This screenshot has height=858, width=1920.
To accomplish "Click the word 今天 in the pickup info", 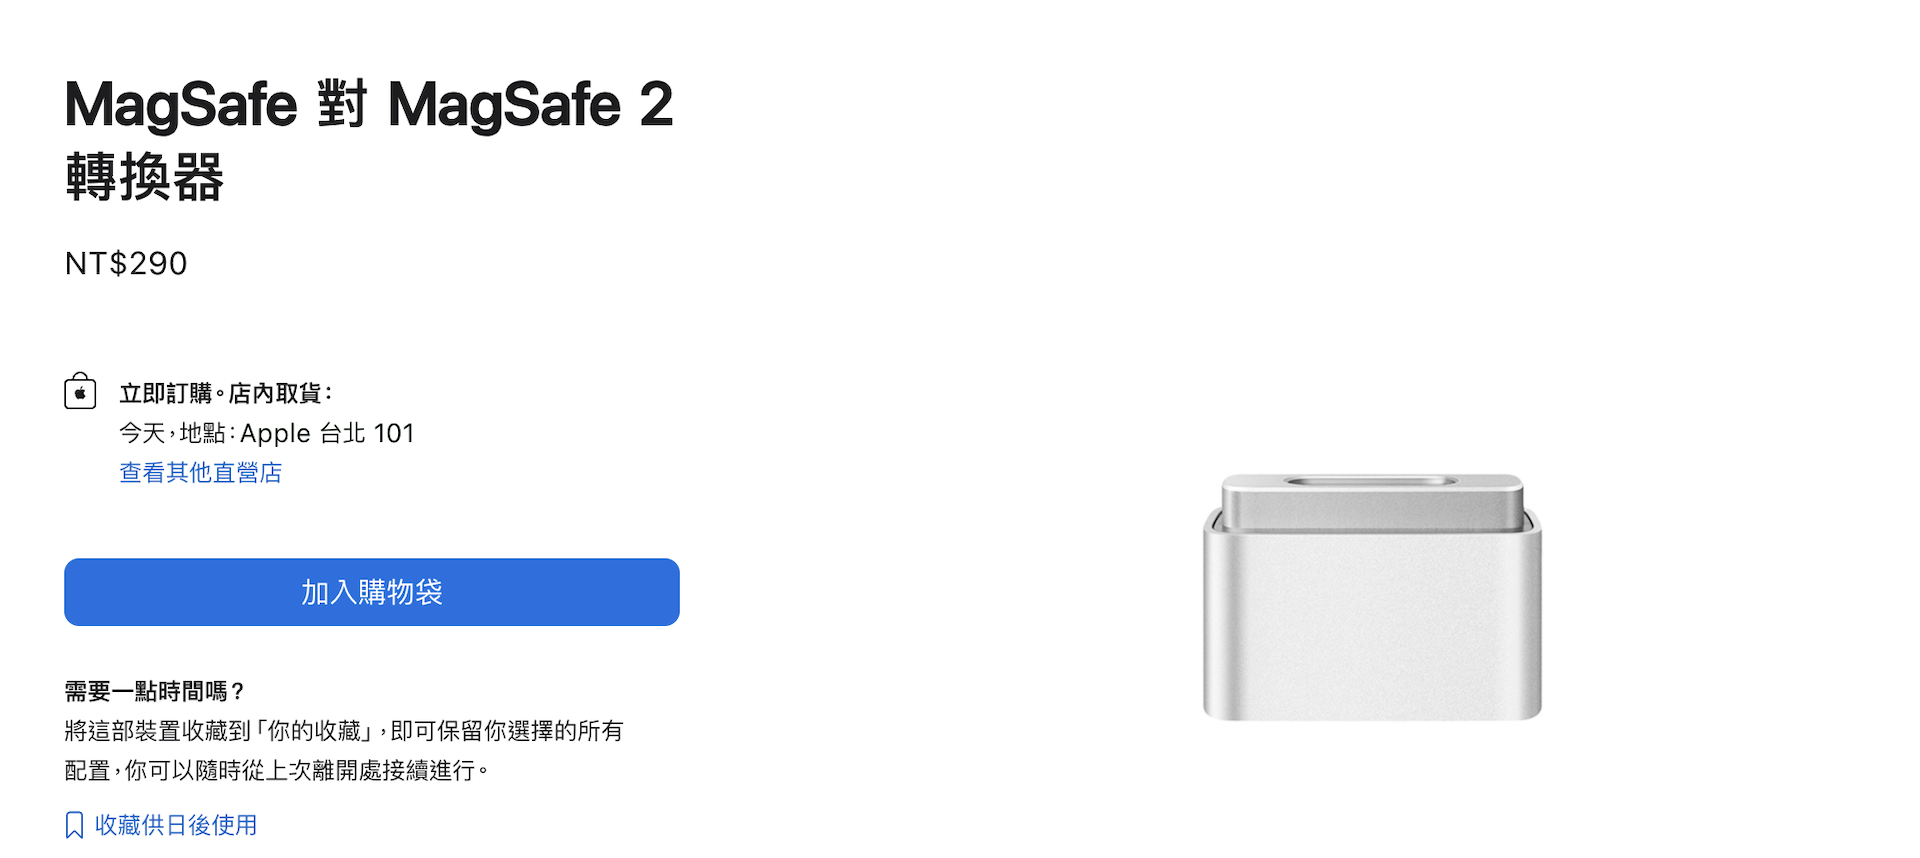I will pos(142,434).
